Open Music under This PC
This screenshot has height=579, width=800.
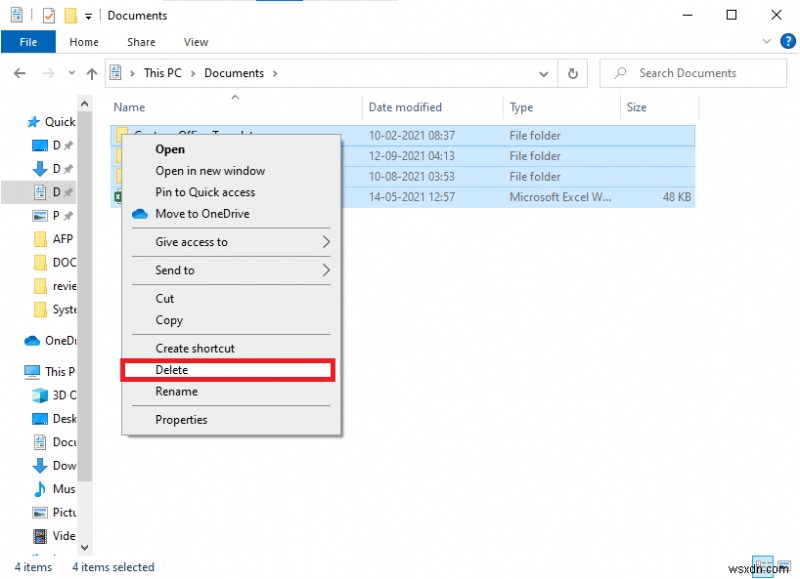coord(54,489)
